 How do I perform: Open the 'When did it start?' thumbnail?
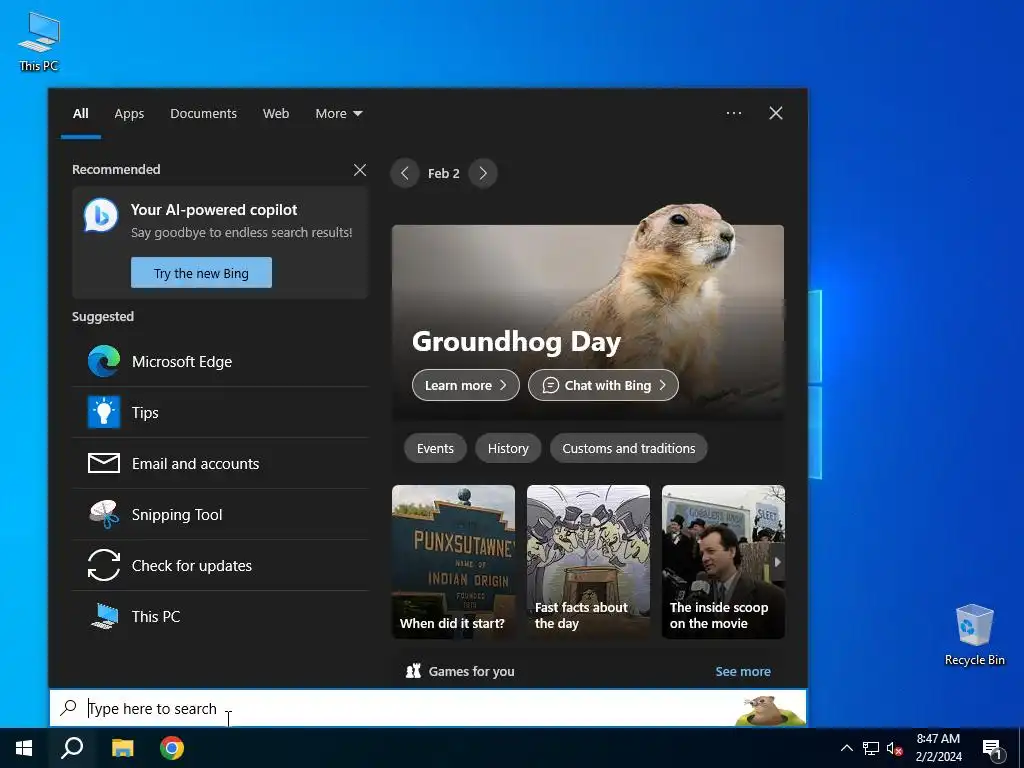[x=453, y=562]
